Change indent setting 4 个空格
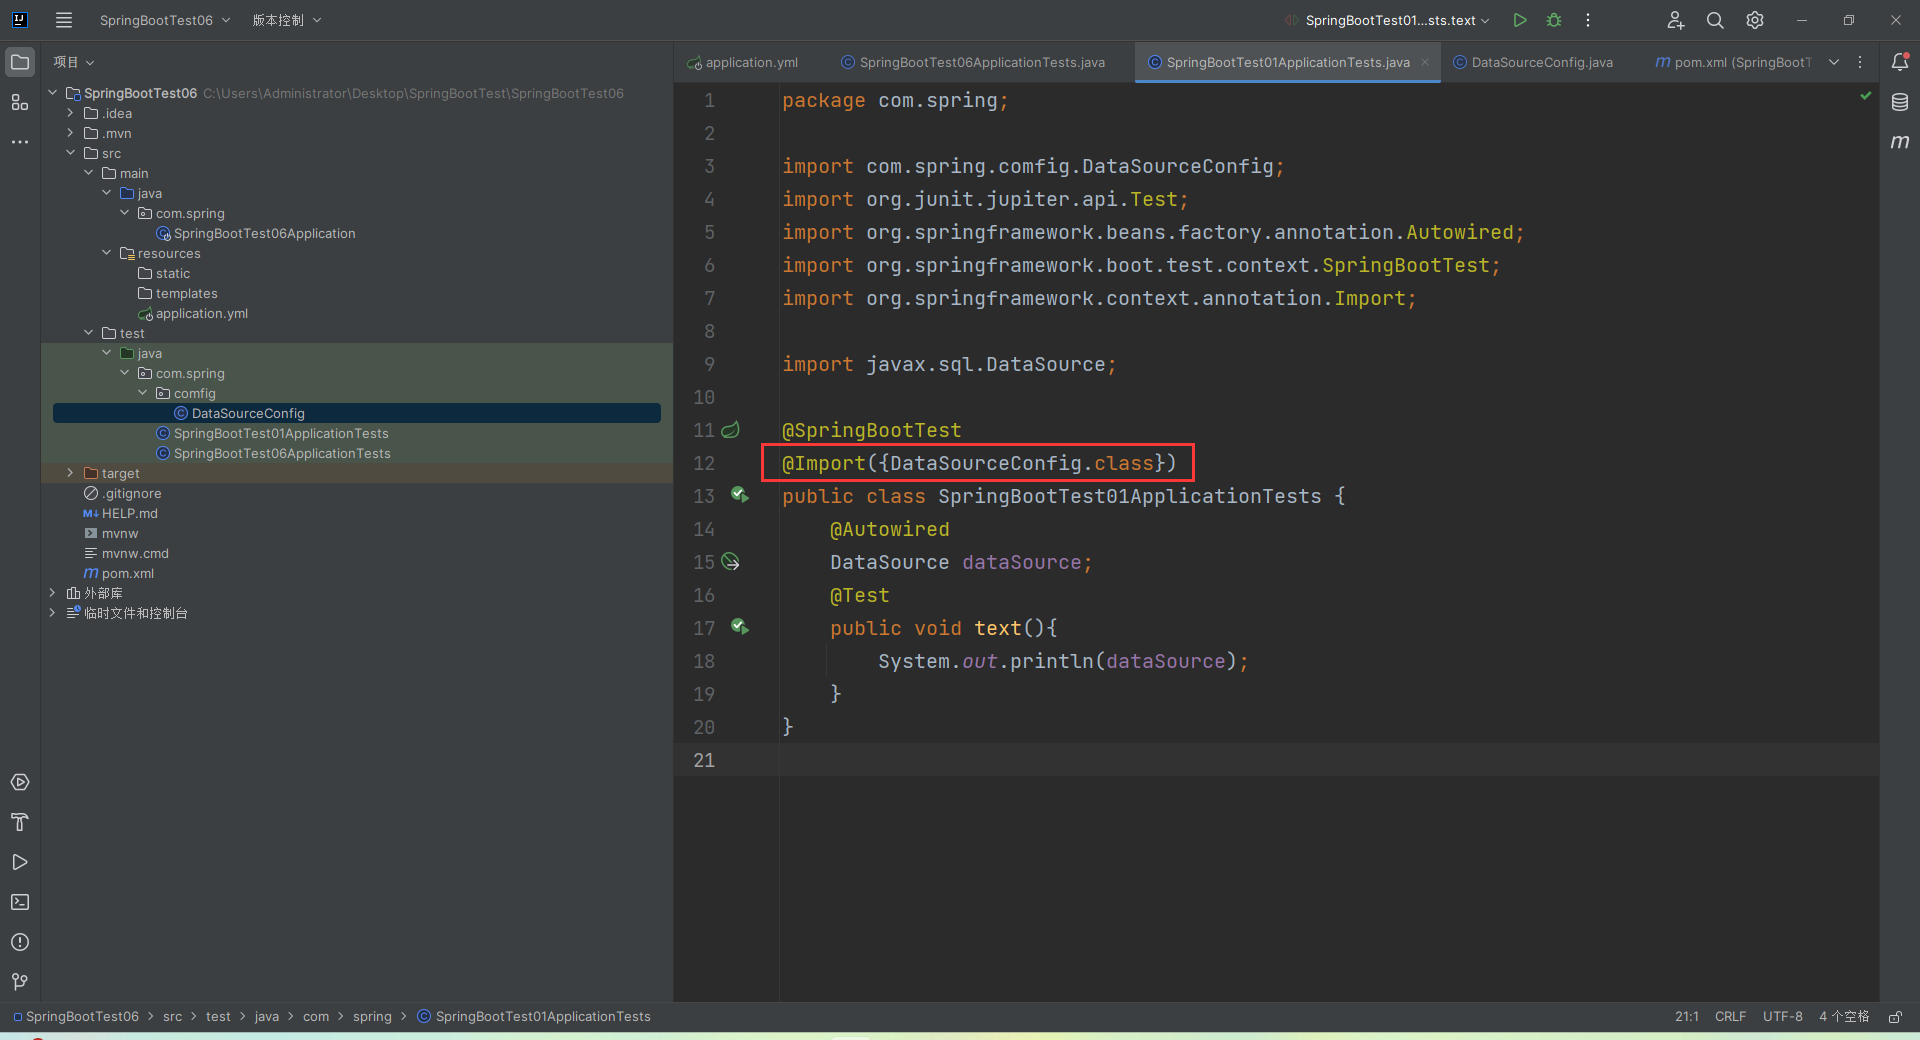This screenshot has height=1040, width=1920. [x=1844, y=1017]
